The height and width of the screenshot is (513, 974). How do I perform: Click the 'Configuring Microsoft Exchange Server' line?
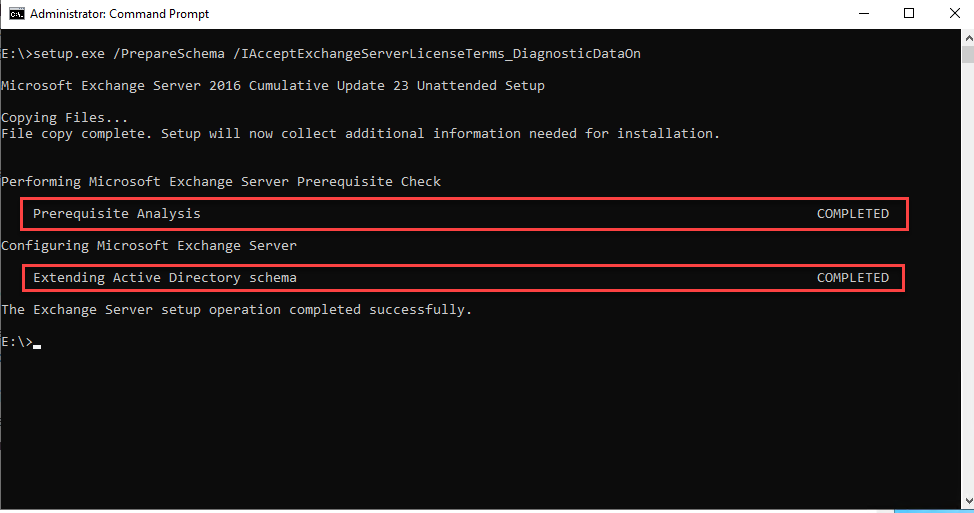pyautogui.click(x=149, y=246)
